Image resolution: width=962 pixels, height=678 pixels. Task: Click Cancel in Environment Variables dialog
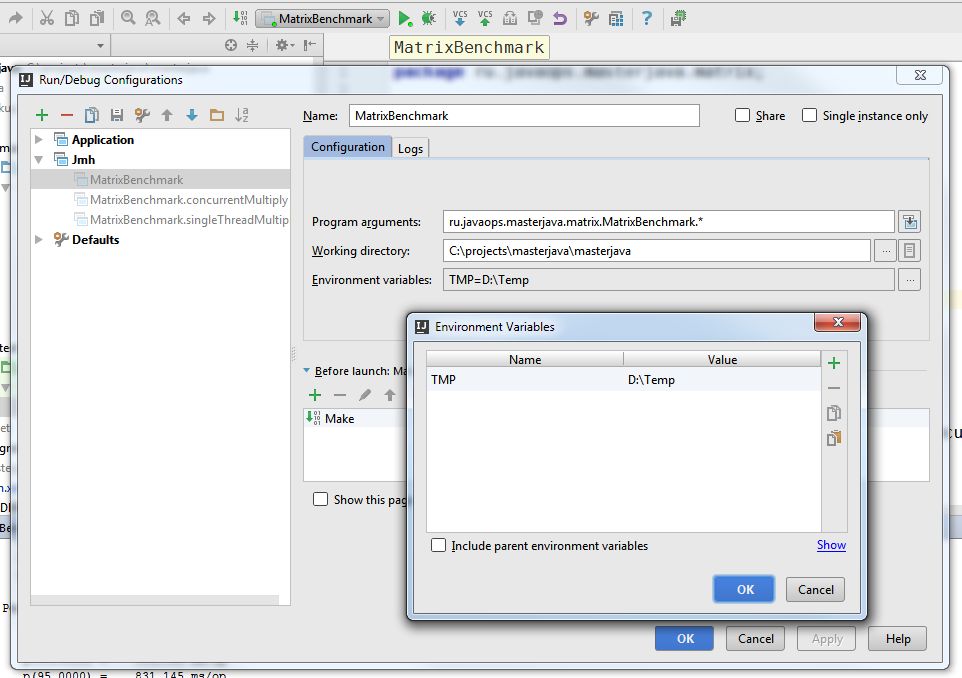(x=815, y=590)
